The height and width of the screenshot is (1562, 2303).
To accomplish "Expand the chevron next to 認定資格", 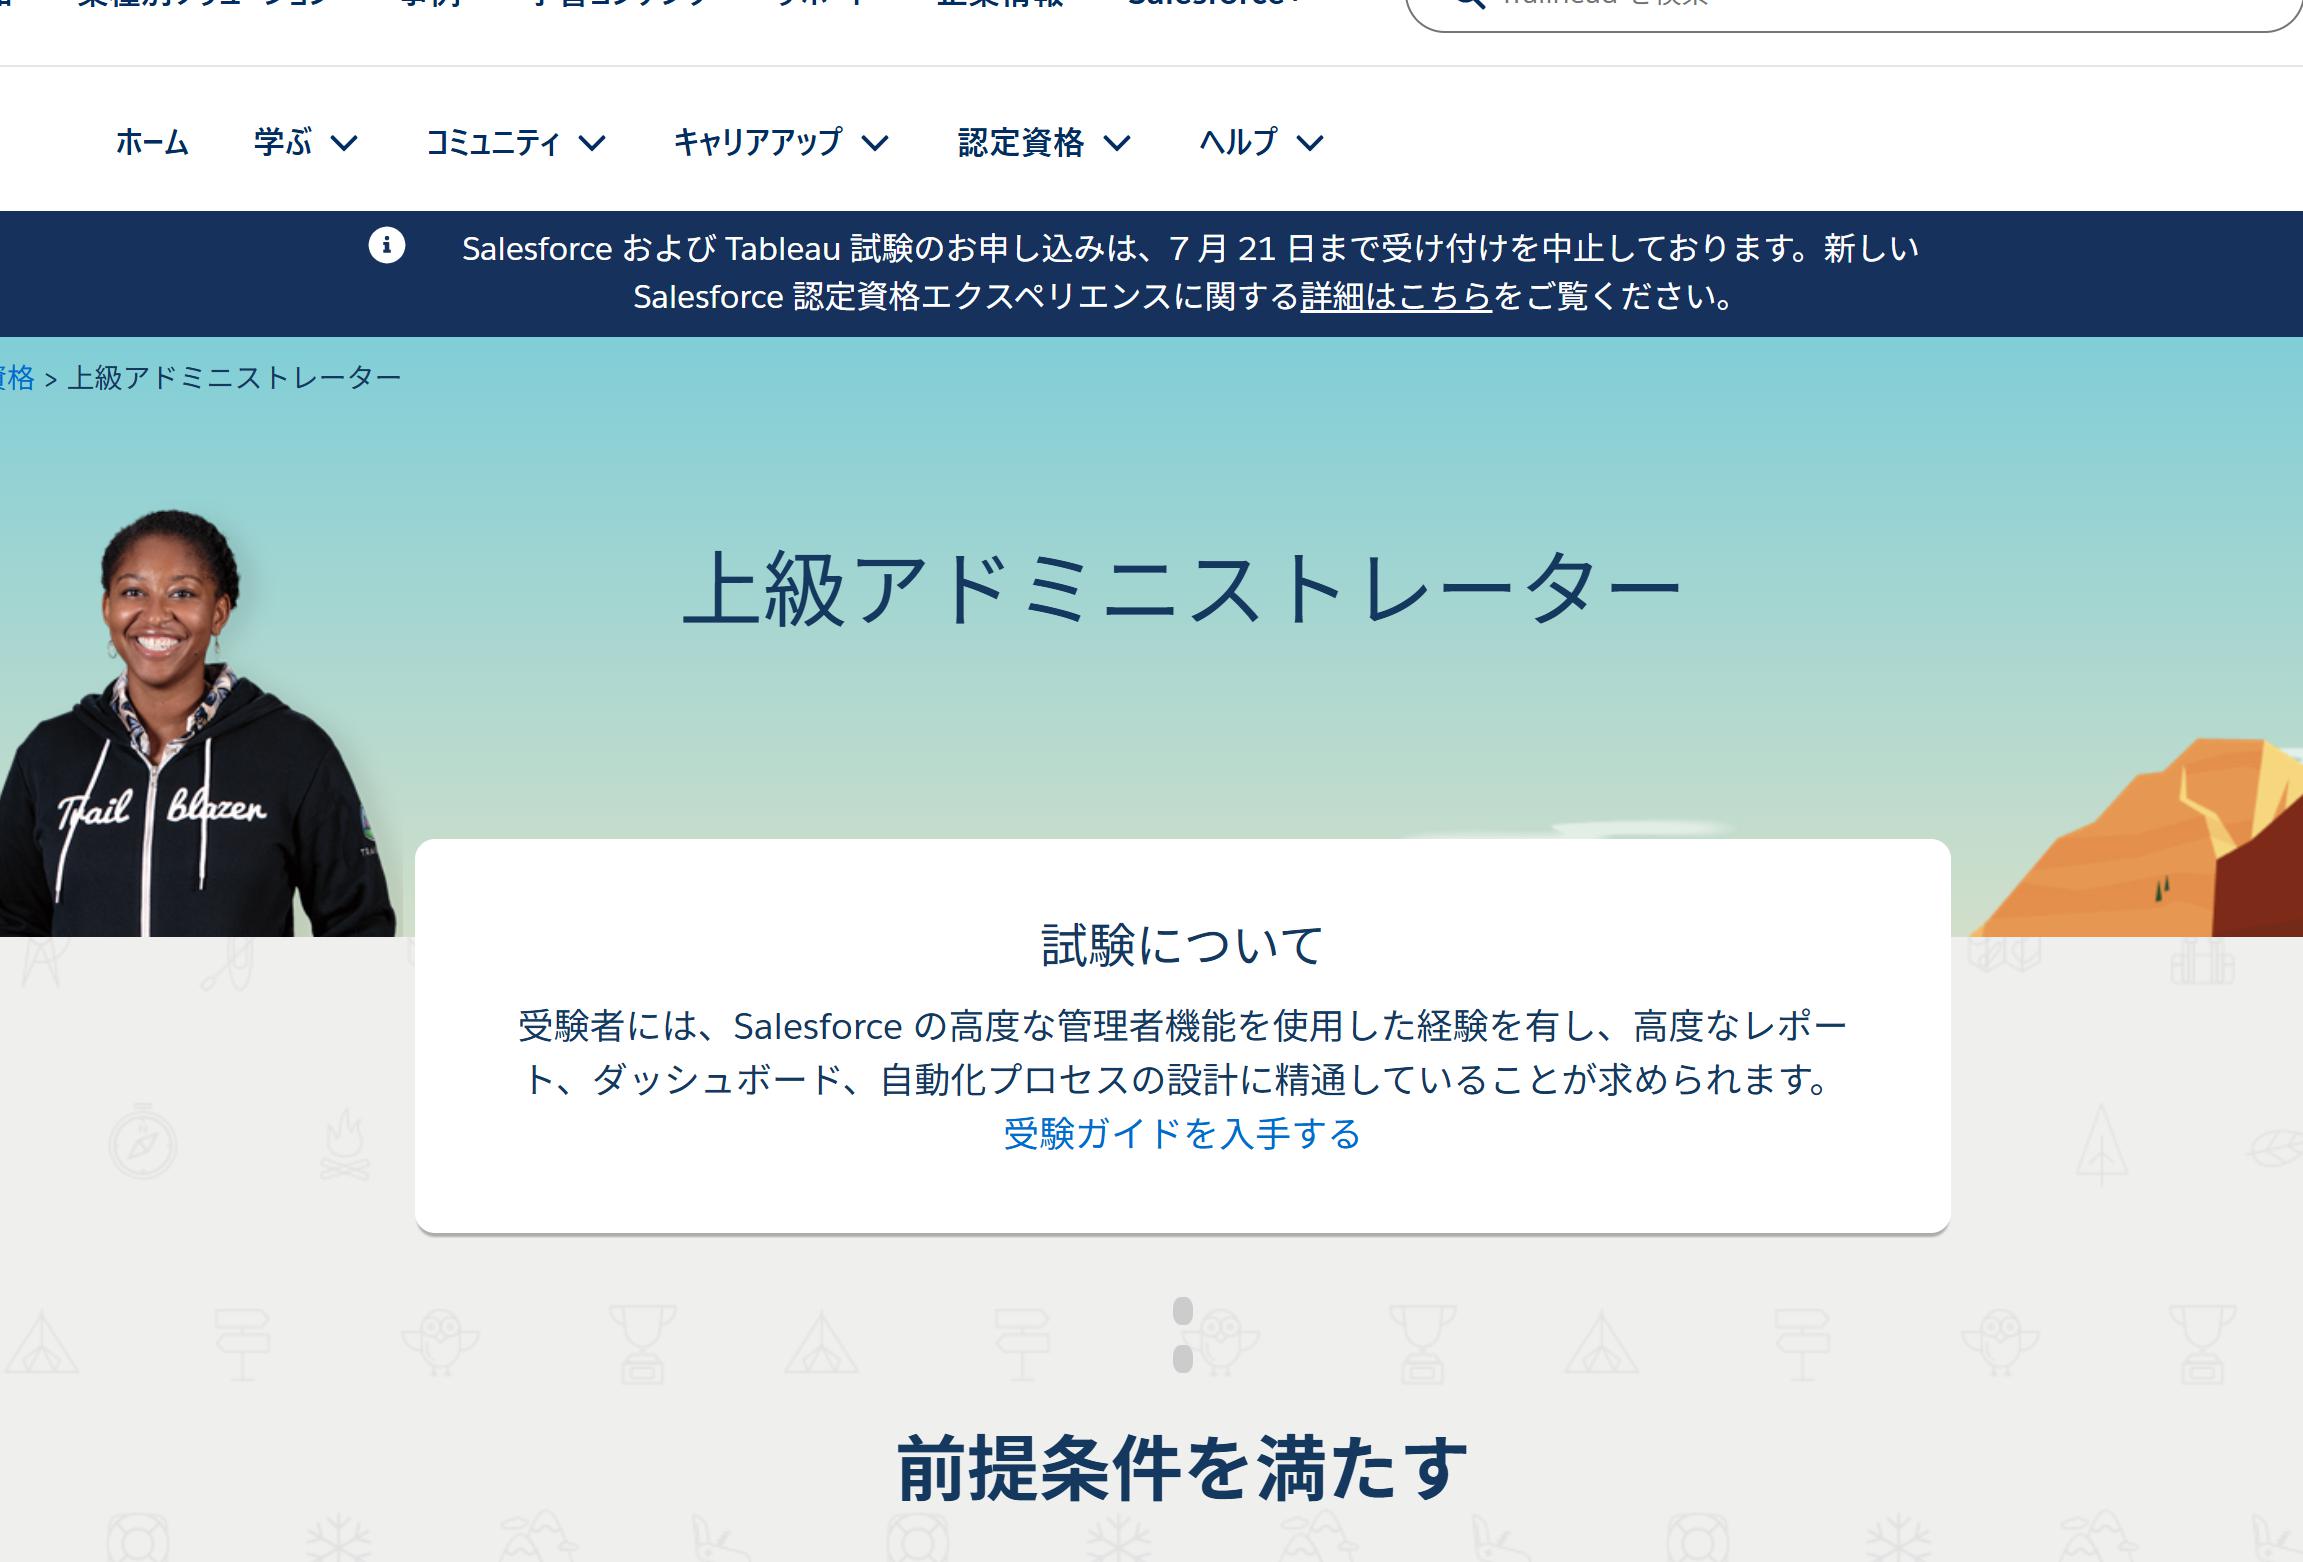I will tap(1117, 144).
